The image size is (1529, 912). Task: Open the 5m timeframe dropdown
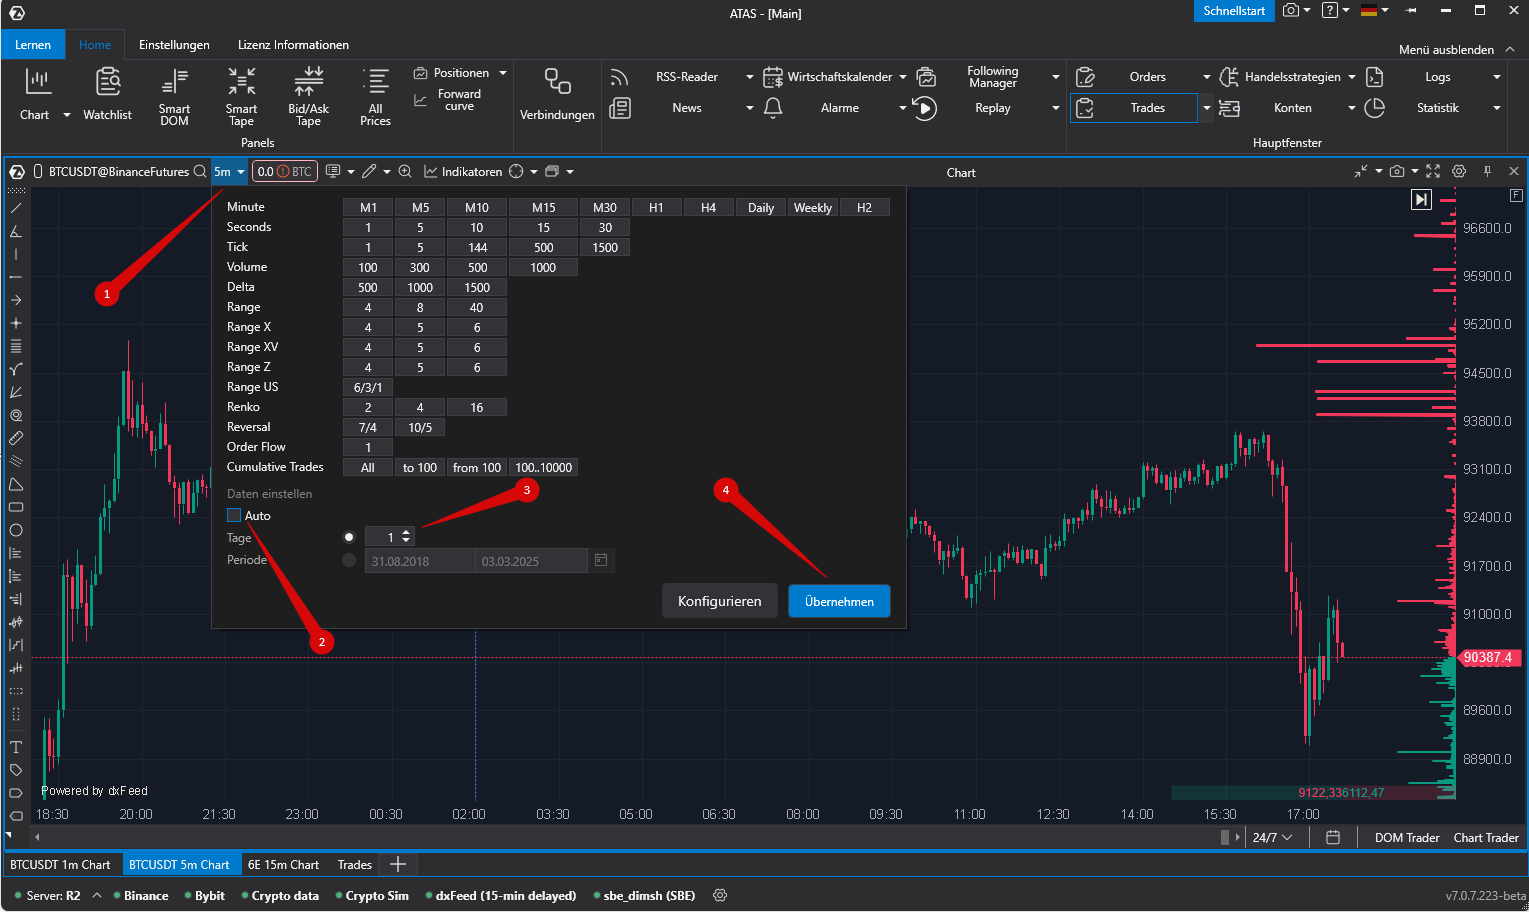pos(229,172)
